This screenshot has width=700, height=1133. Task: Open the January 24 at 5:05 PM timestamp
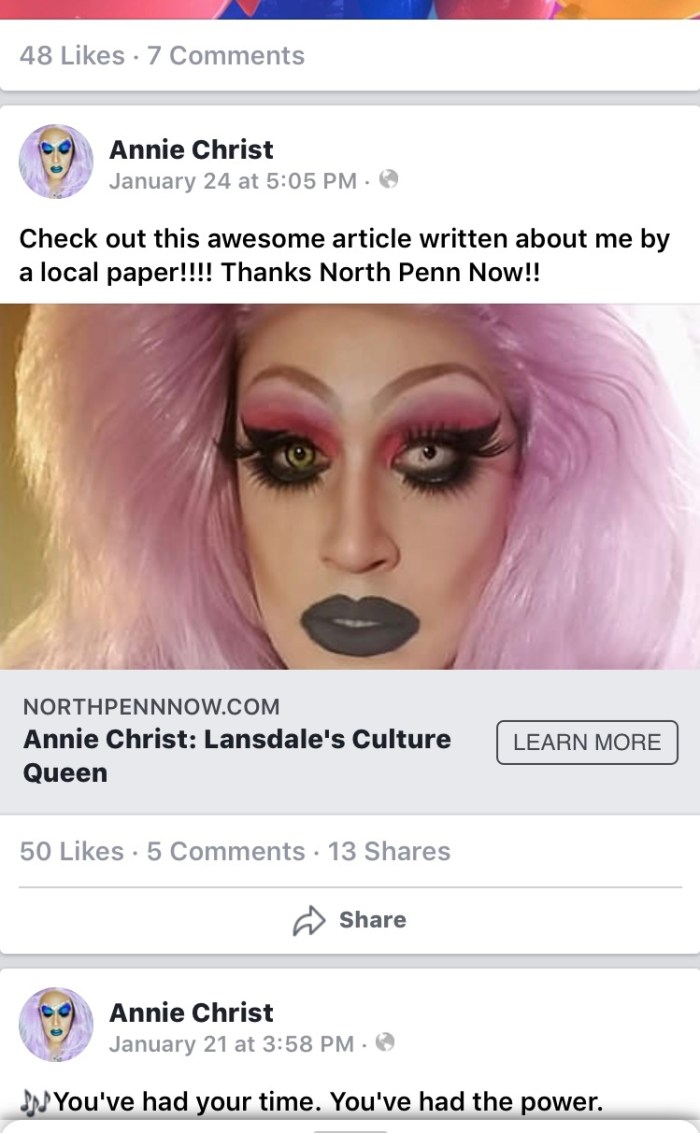point(233,181)
